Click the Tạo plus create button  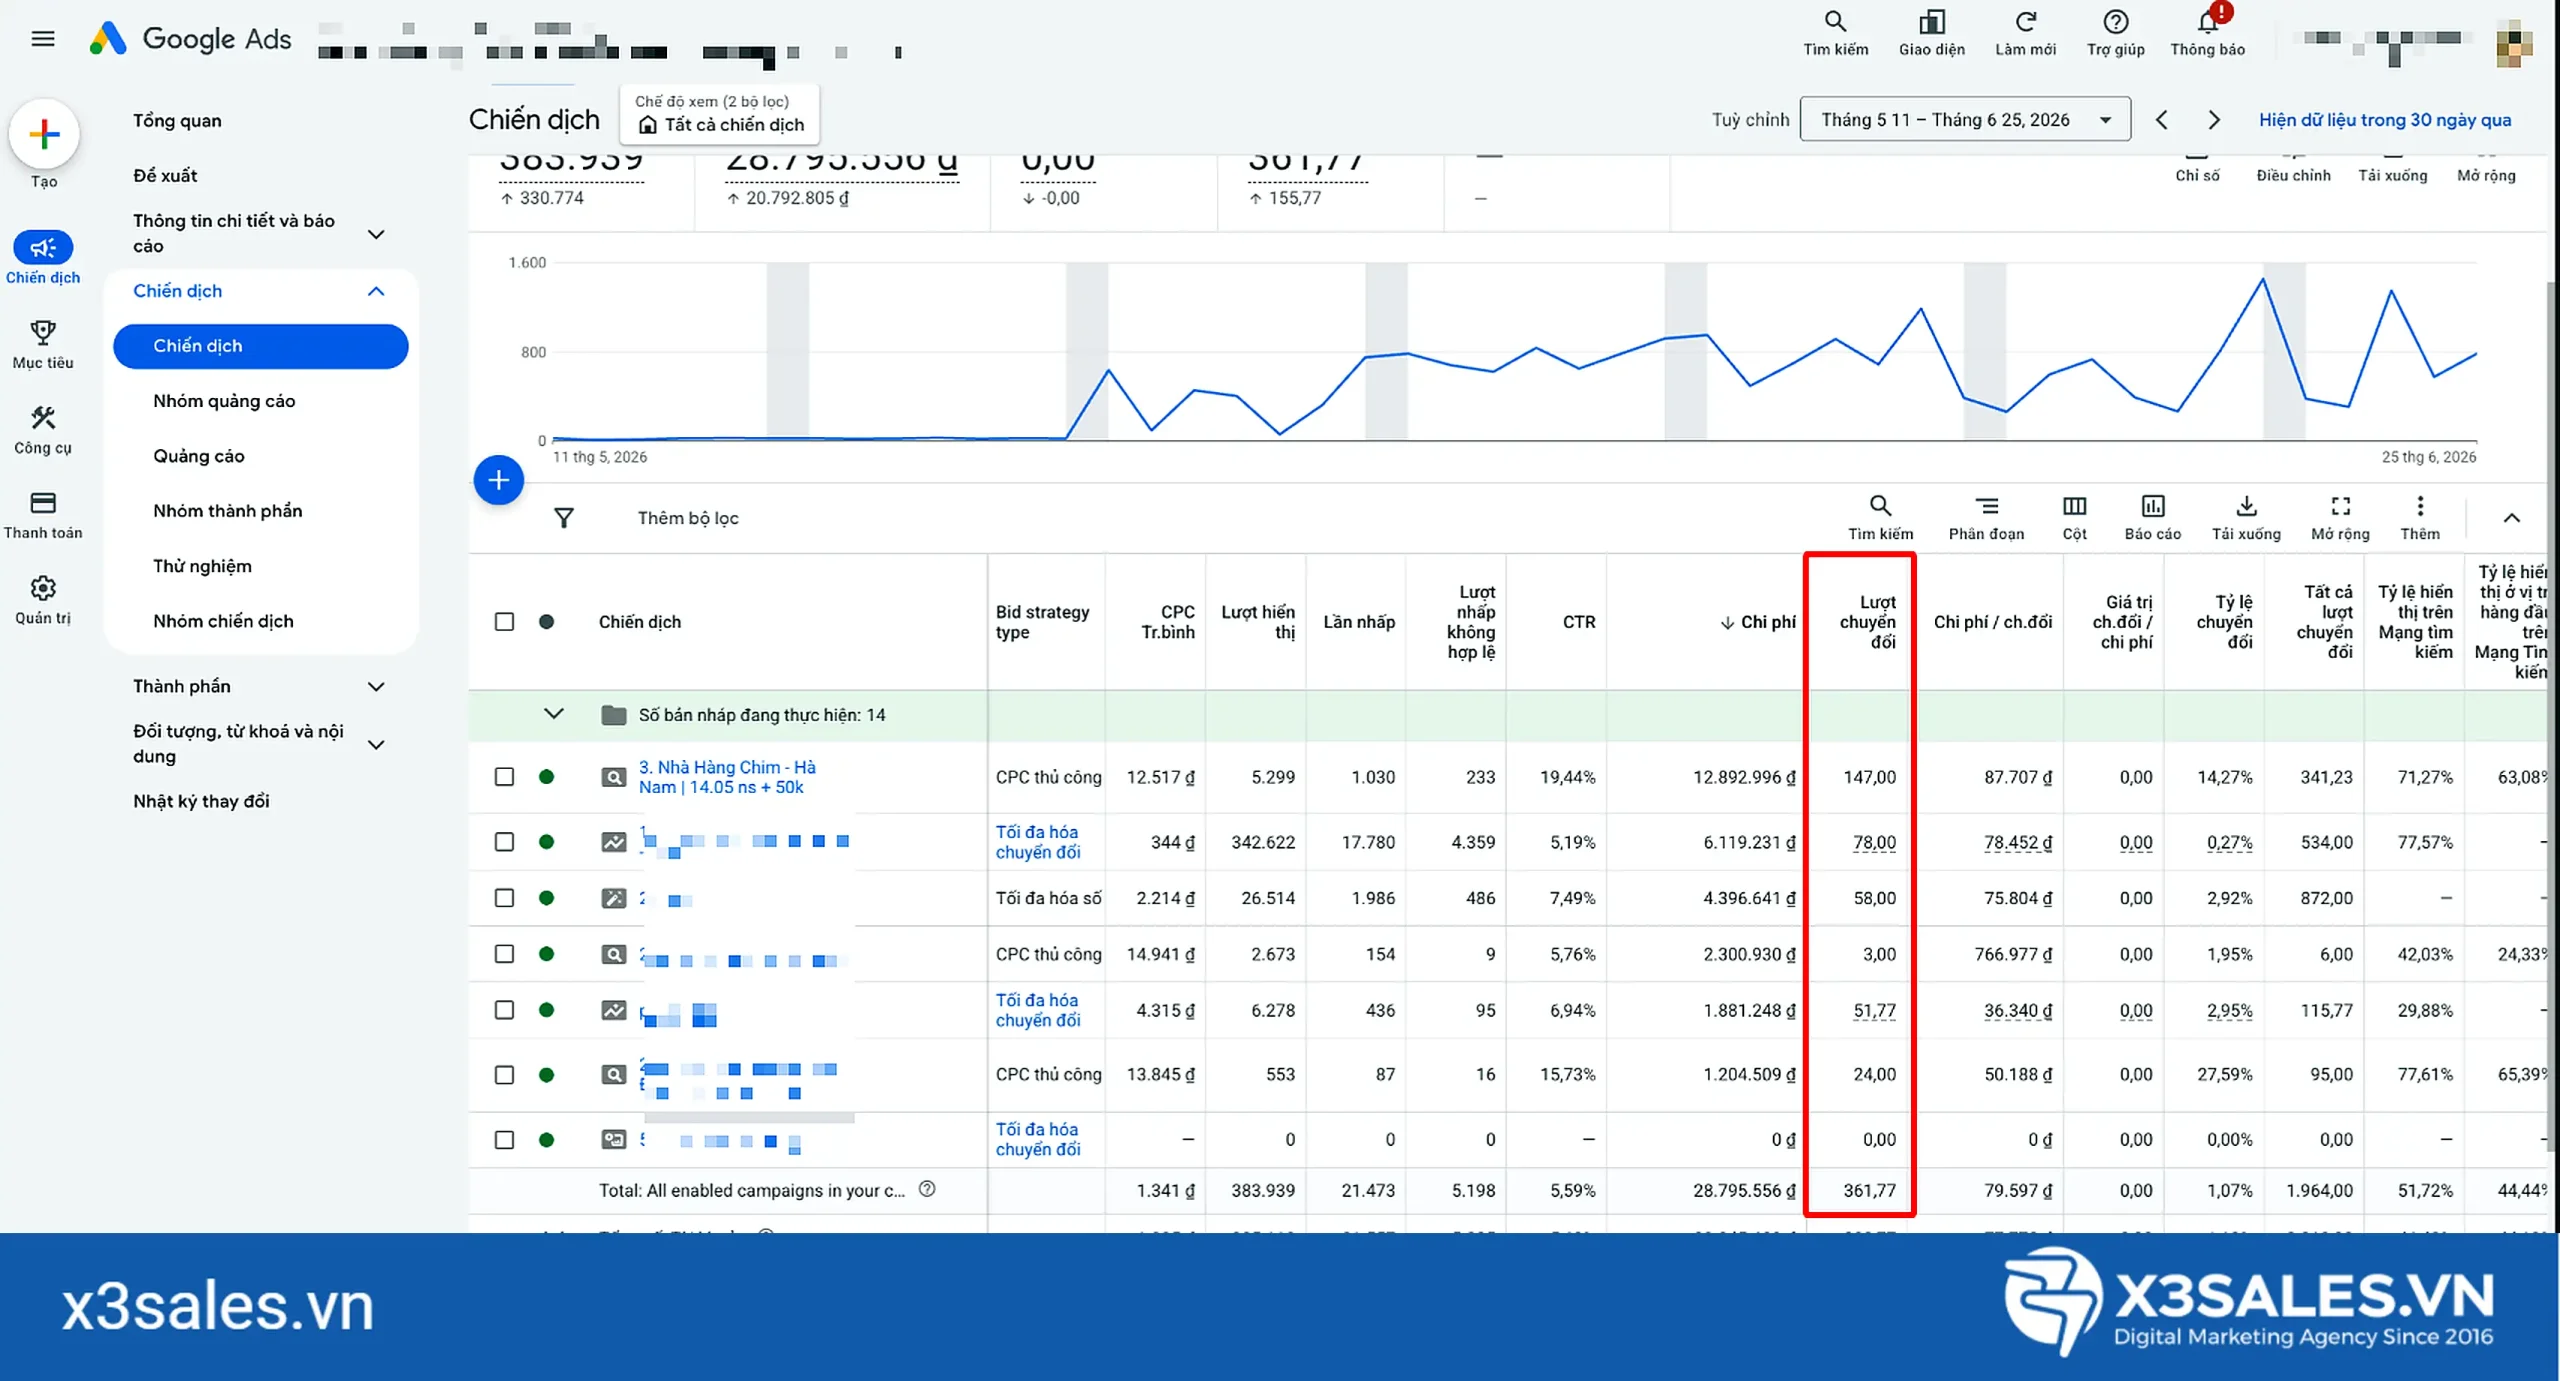tap(44, 134)
